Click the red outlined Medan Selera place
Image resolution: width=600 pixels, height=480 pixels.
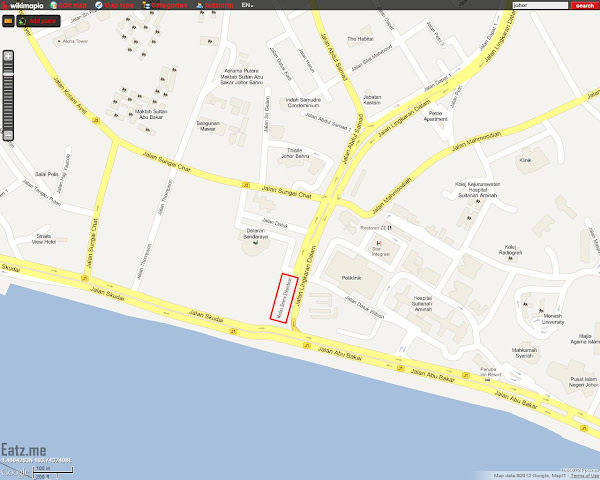point(284,298)
